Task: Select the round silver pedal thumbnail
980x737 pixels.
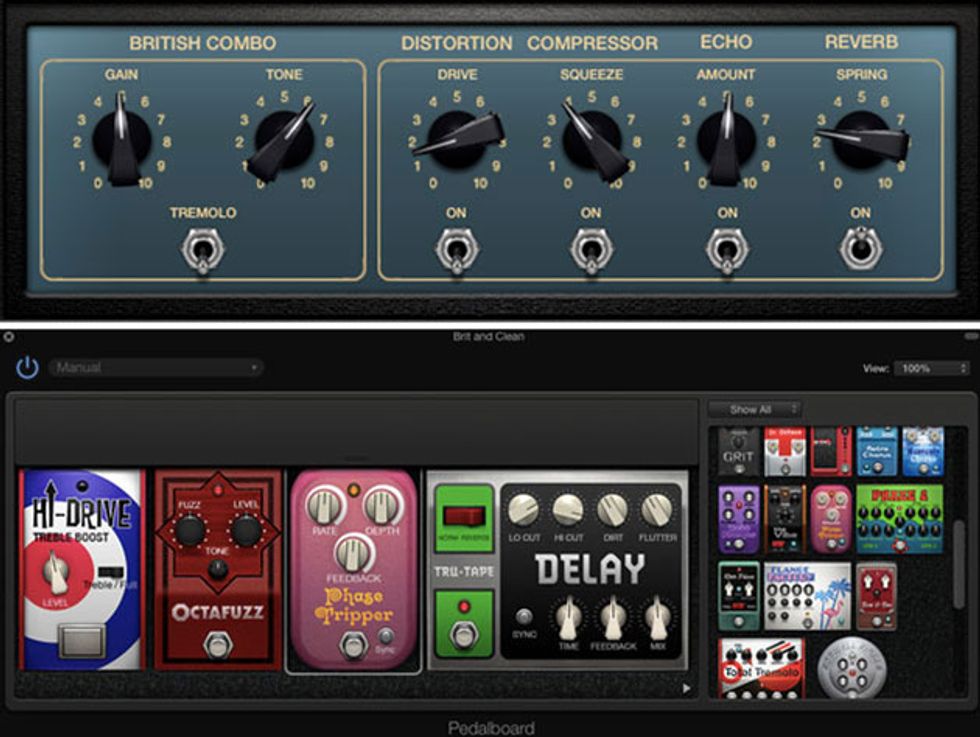Action: pyautogui.click(x=852, y=668)
